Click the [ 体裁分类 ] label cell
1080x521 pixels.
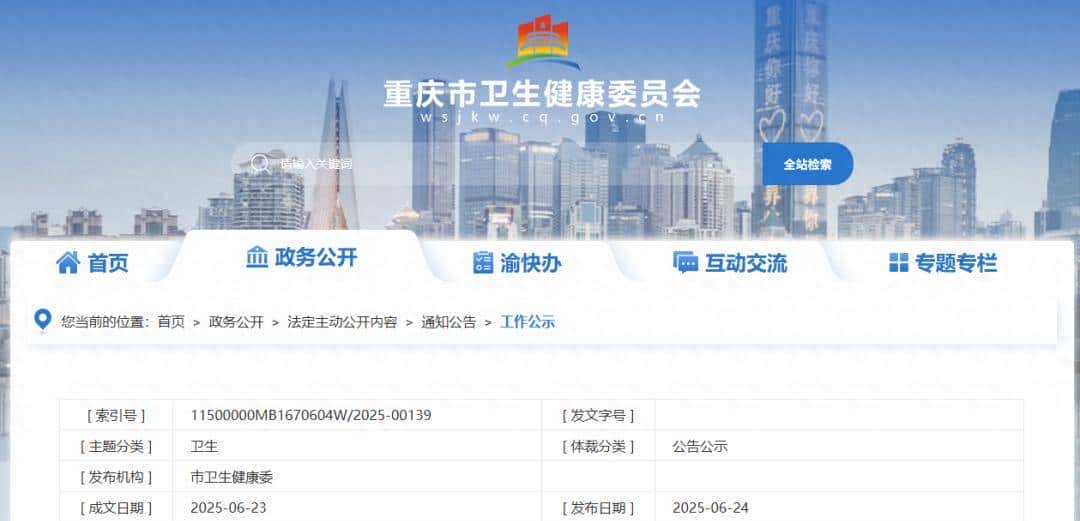tap(598, 446)
